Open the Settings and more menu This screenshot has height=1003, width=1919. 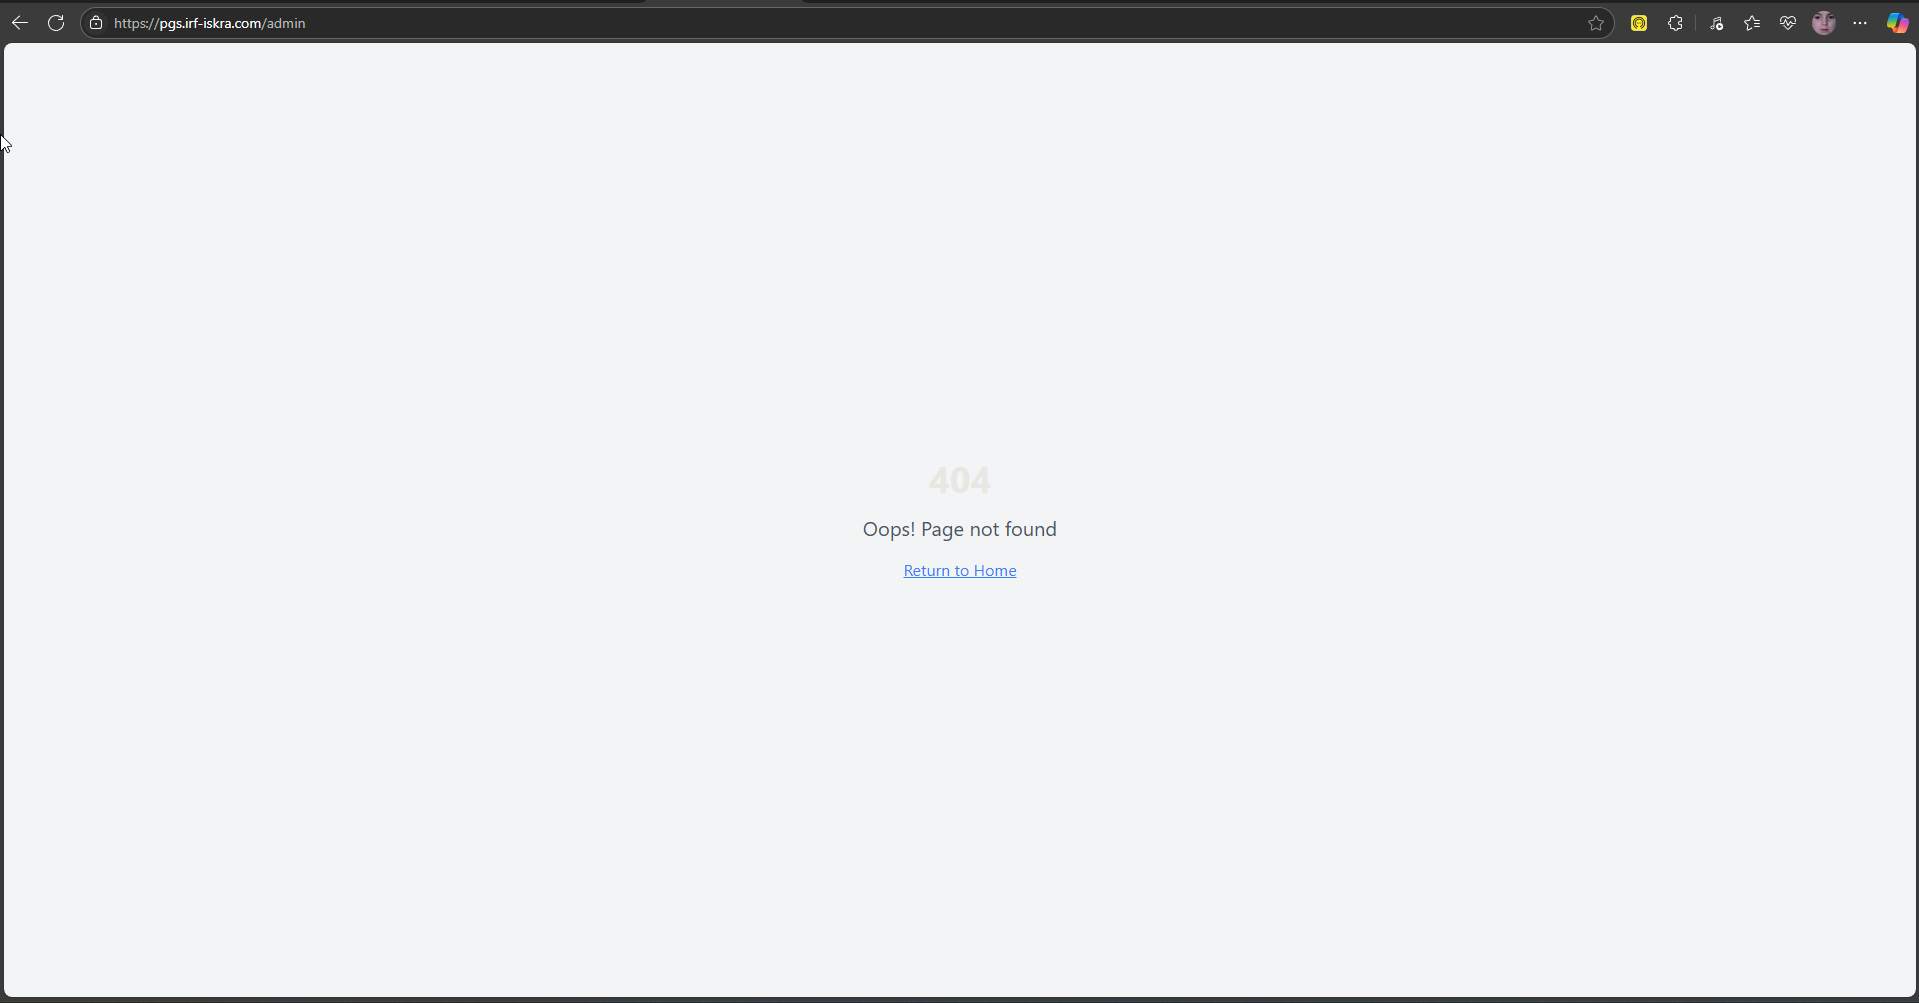(x=1860, y=23)
